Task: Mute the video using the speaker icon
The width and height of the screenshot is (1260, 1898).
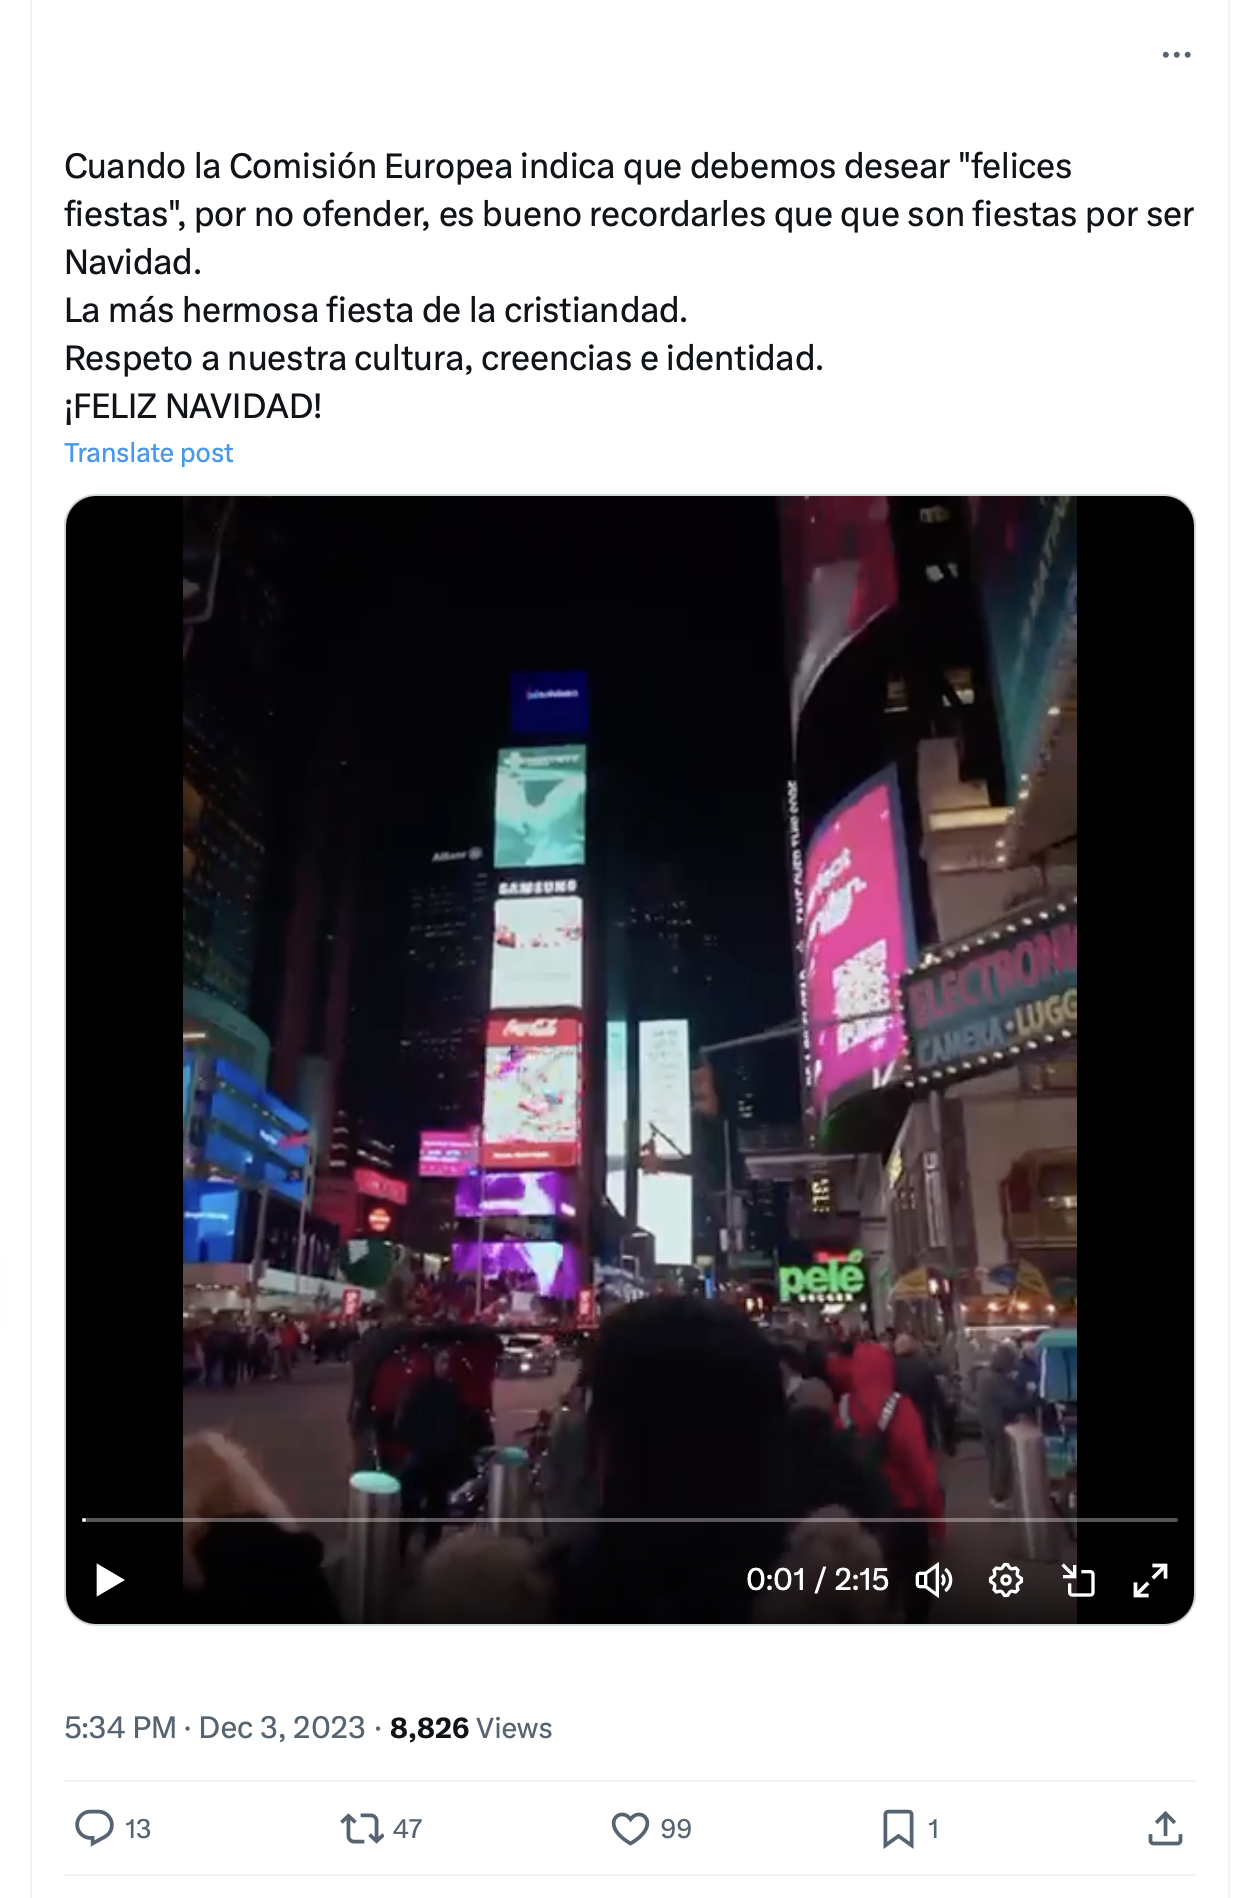Action: pos(934,1580)
